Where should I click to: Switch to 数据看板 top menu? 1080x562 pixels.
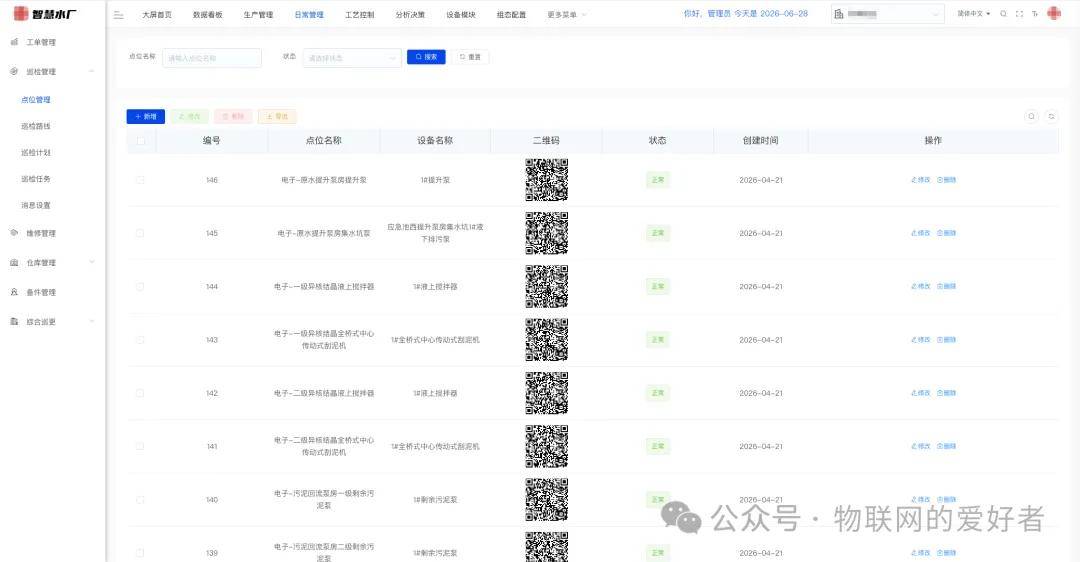tap(207, 14)
